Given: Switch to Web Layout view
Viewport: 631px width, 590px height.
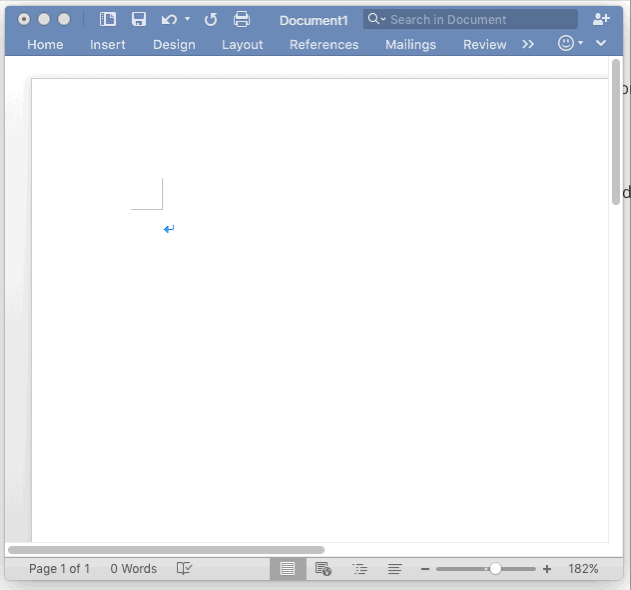Looking at the screenshot, I should 323,569.
